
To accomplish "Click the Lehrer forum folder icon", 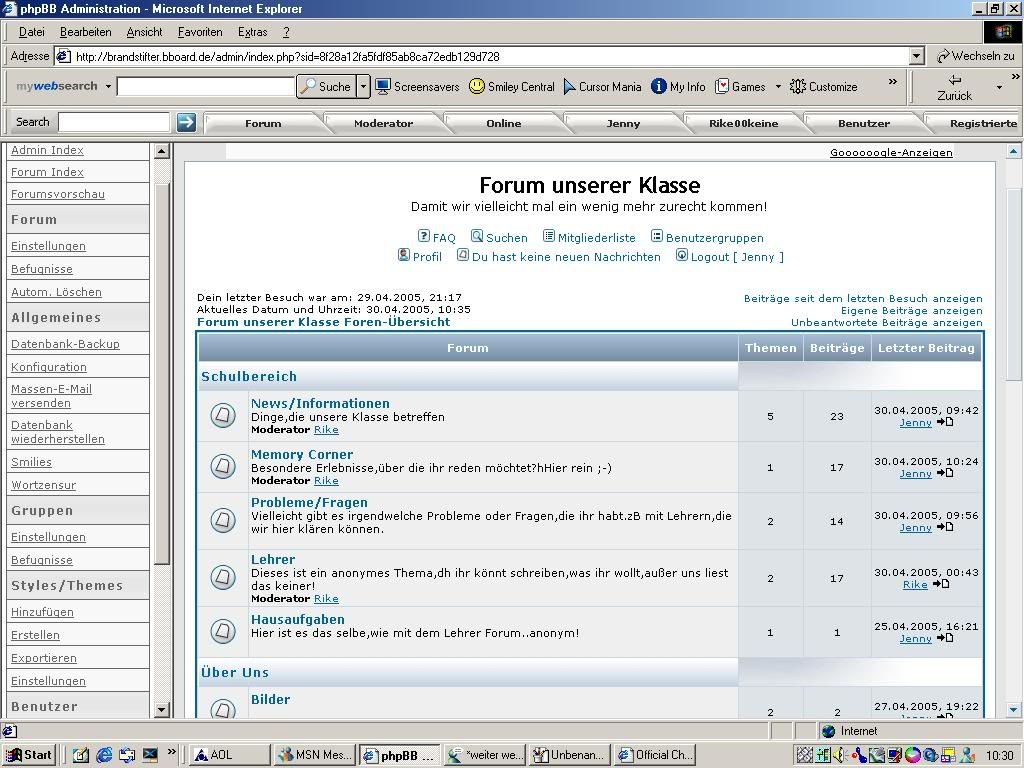I will 223,577.
